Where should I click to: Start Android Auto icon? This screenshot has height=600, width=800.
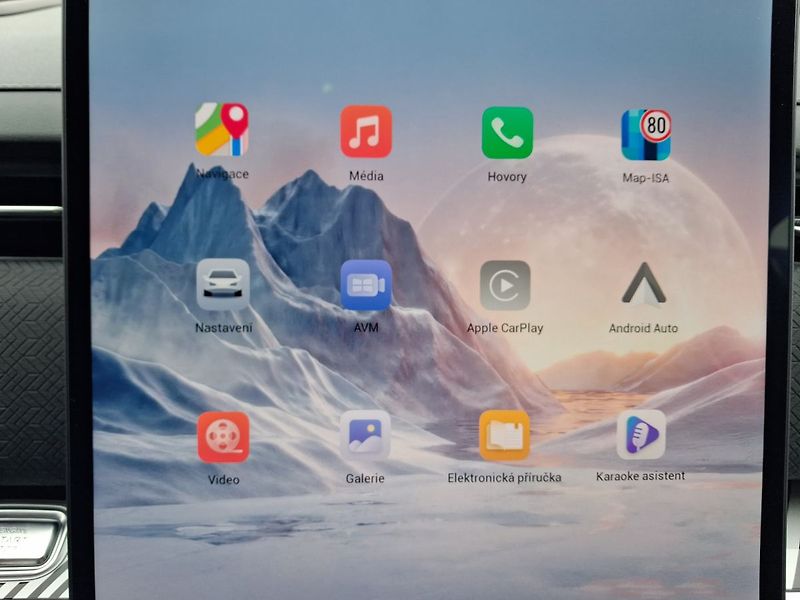644,284
